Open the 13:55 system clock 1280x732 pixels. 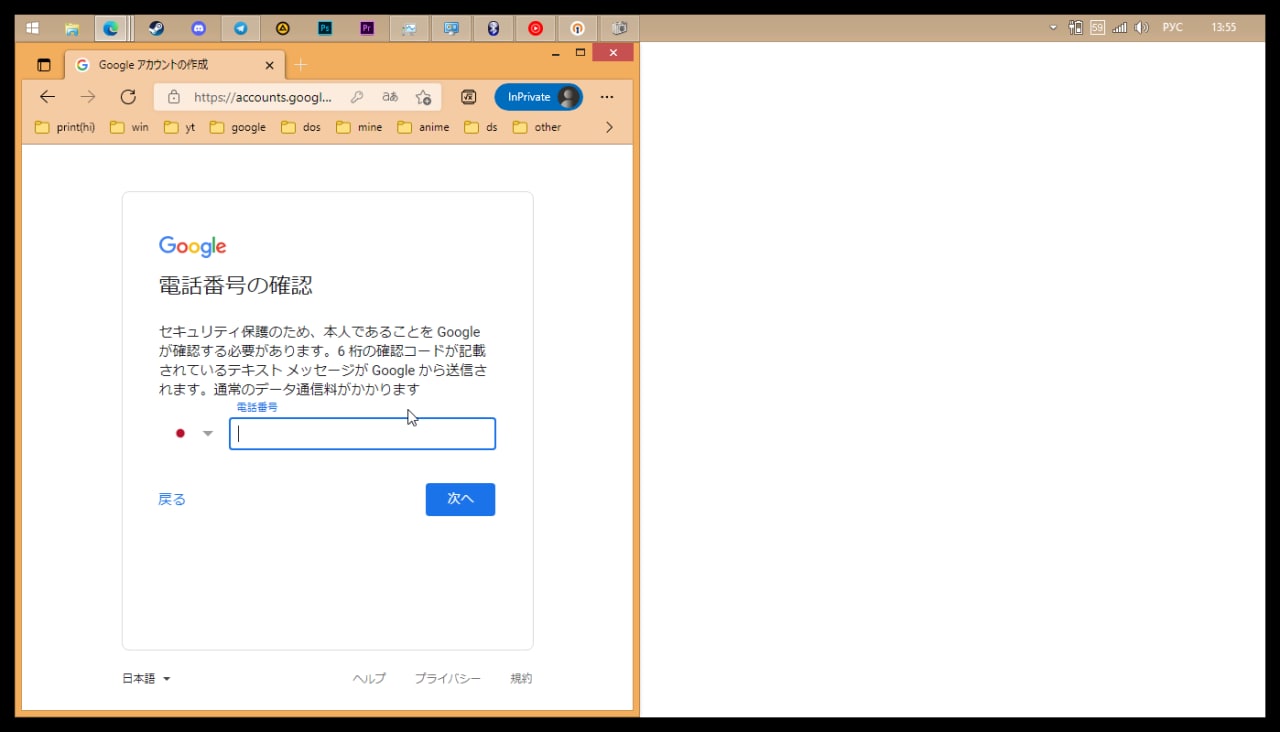point(1224,28)
